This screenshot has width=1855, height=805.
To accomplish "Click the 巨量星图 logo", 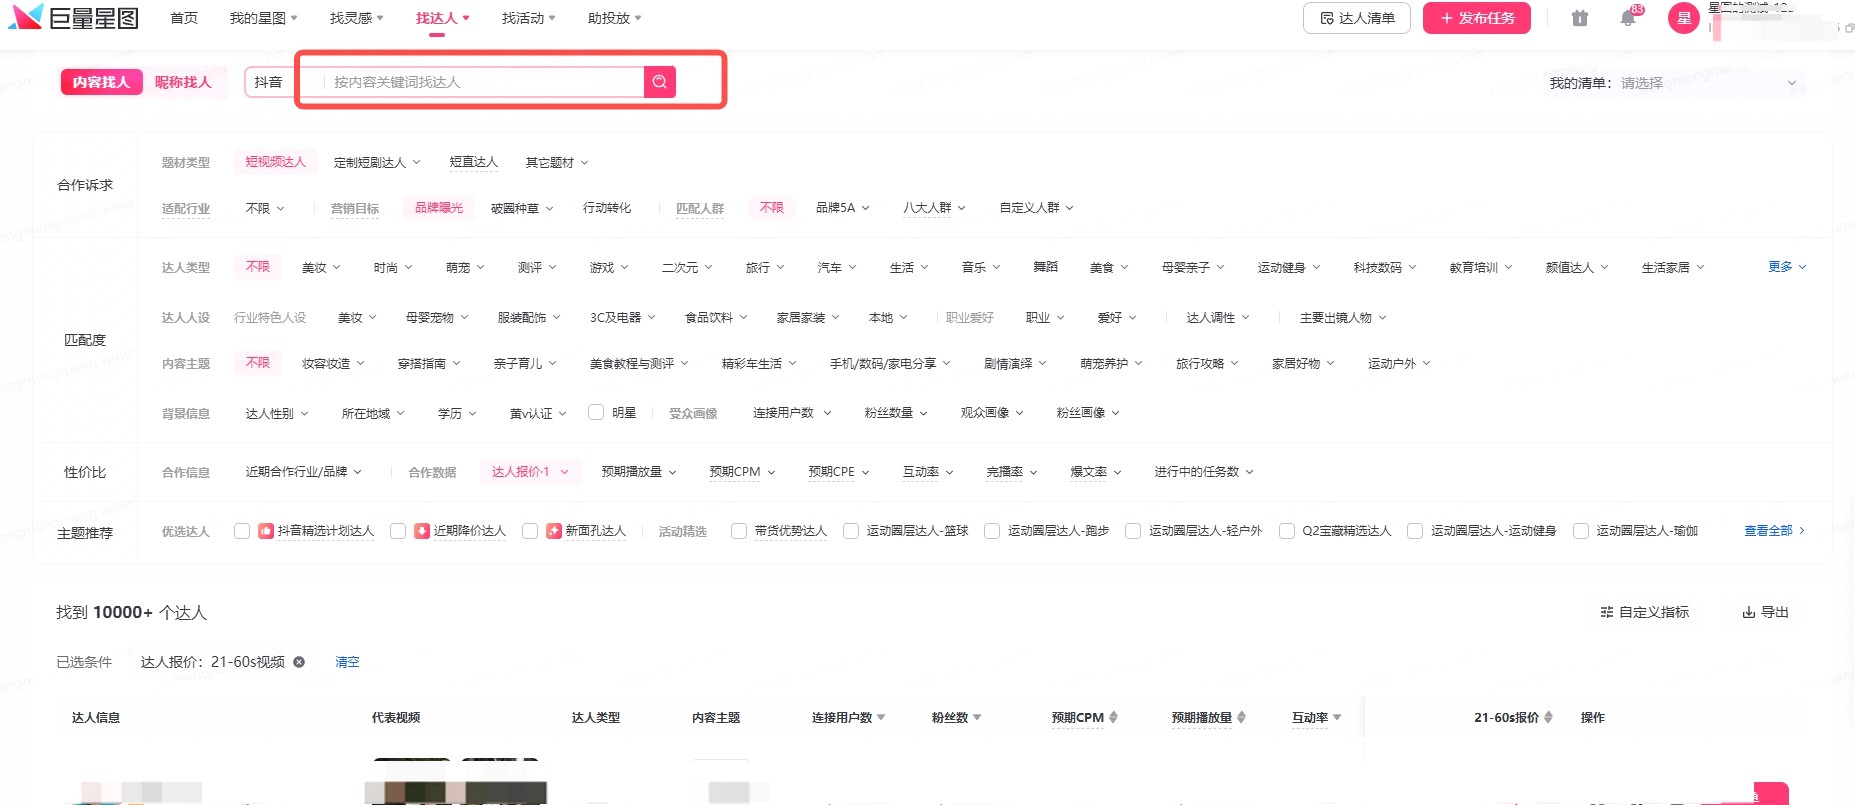I will pos(73,17).
